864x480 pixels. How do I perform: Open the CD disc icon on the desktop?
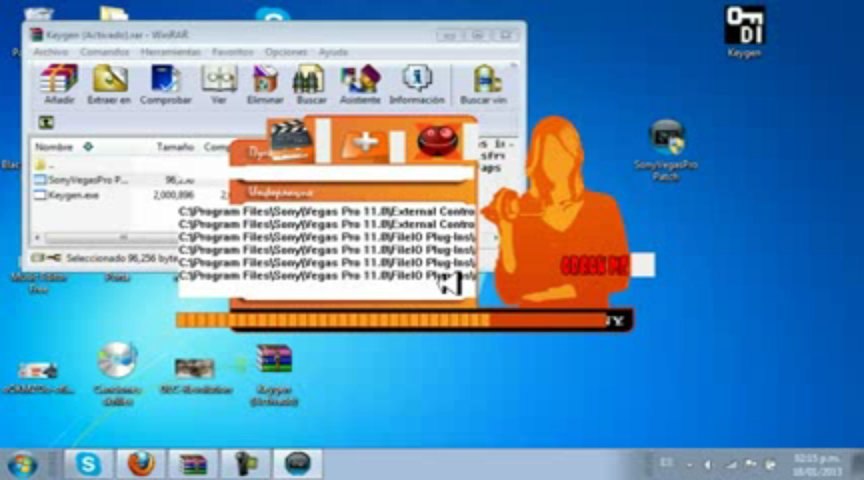coord(117,373)
